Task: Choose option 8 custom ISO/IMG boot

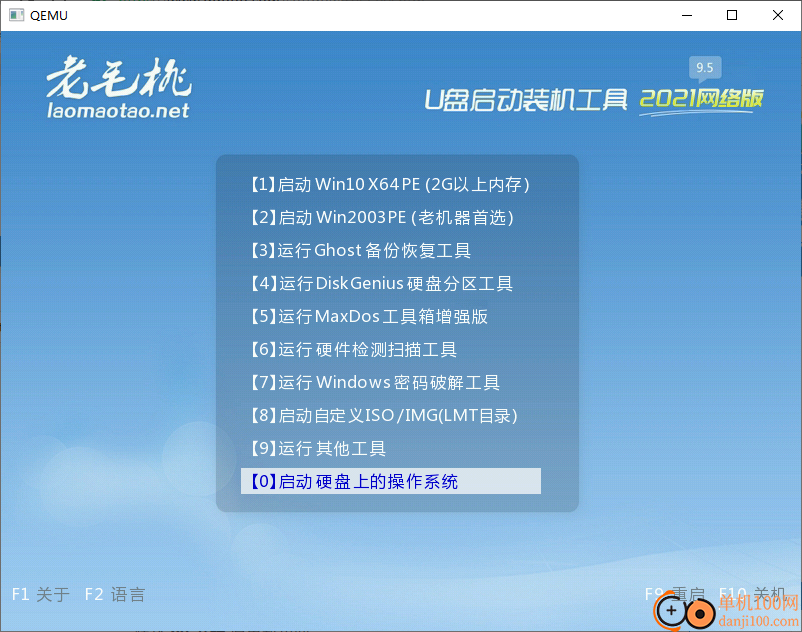Action: point(384,416)
